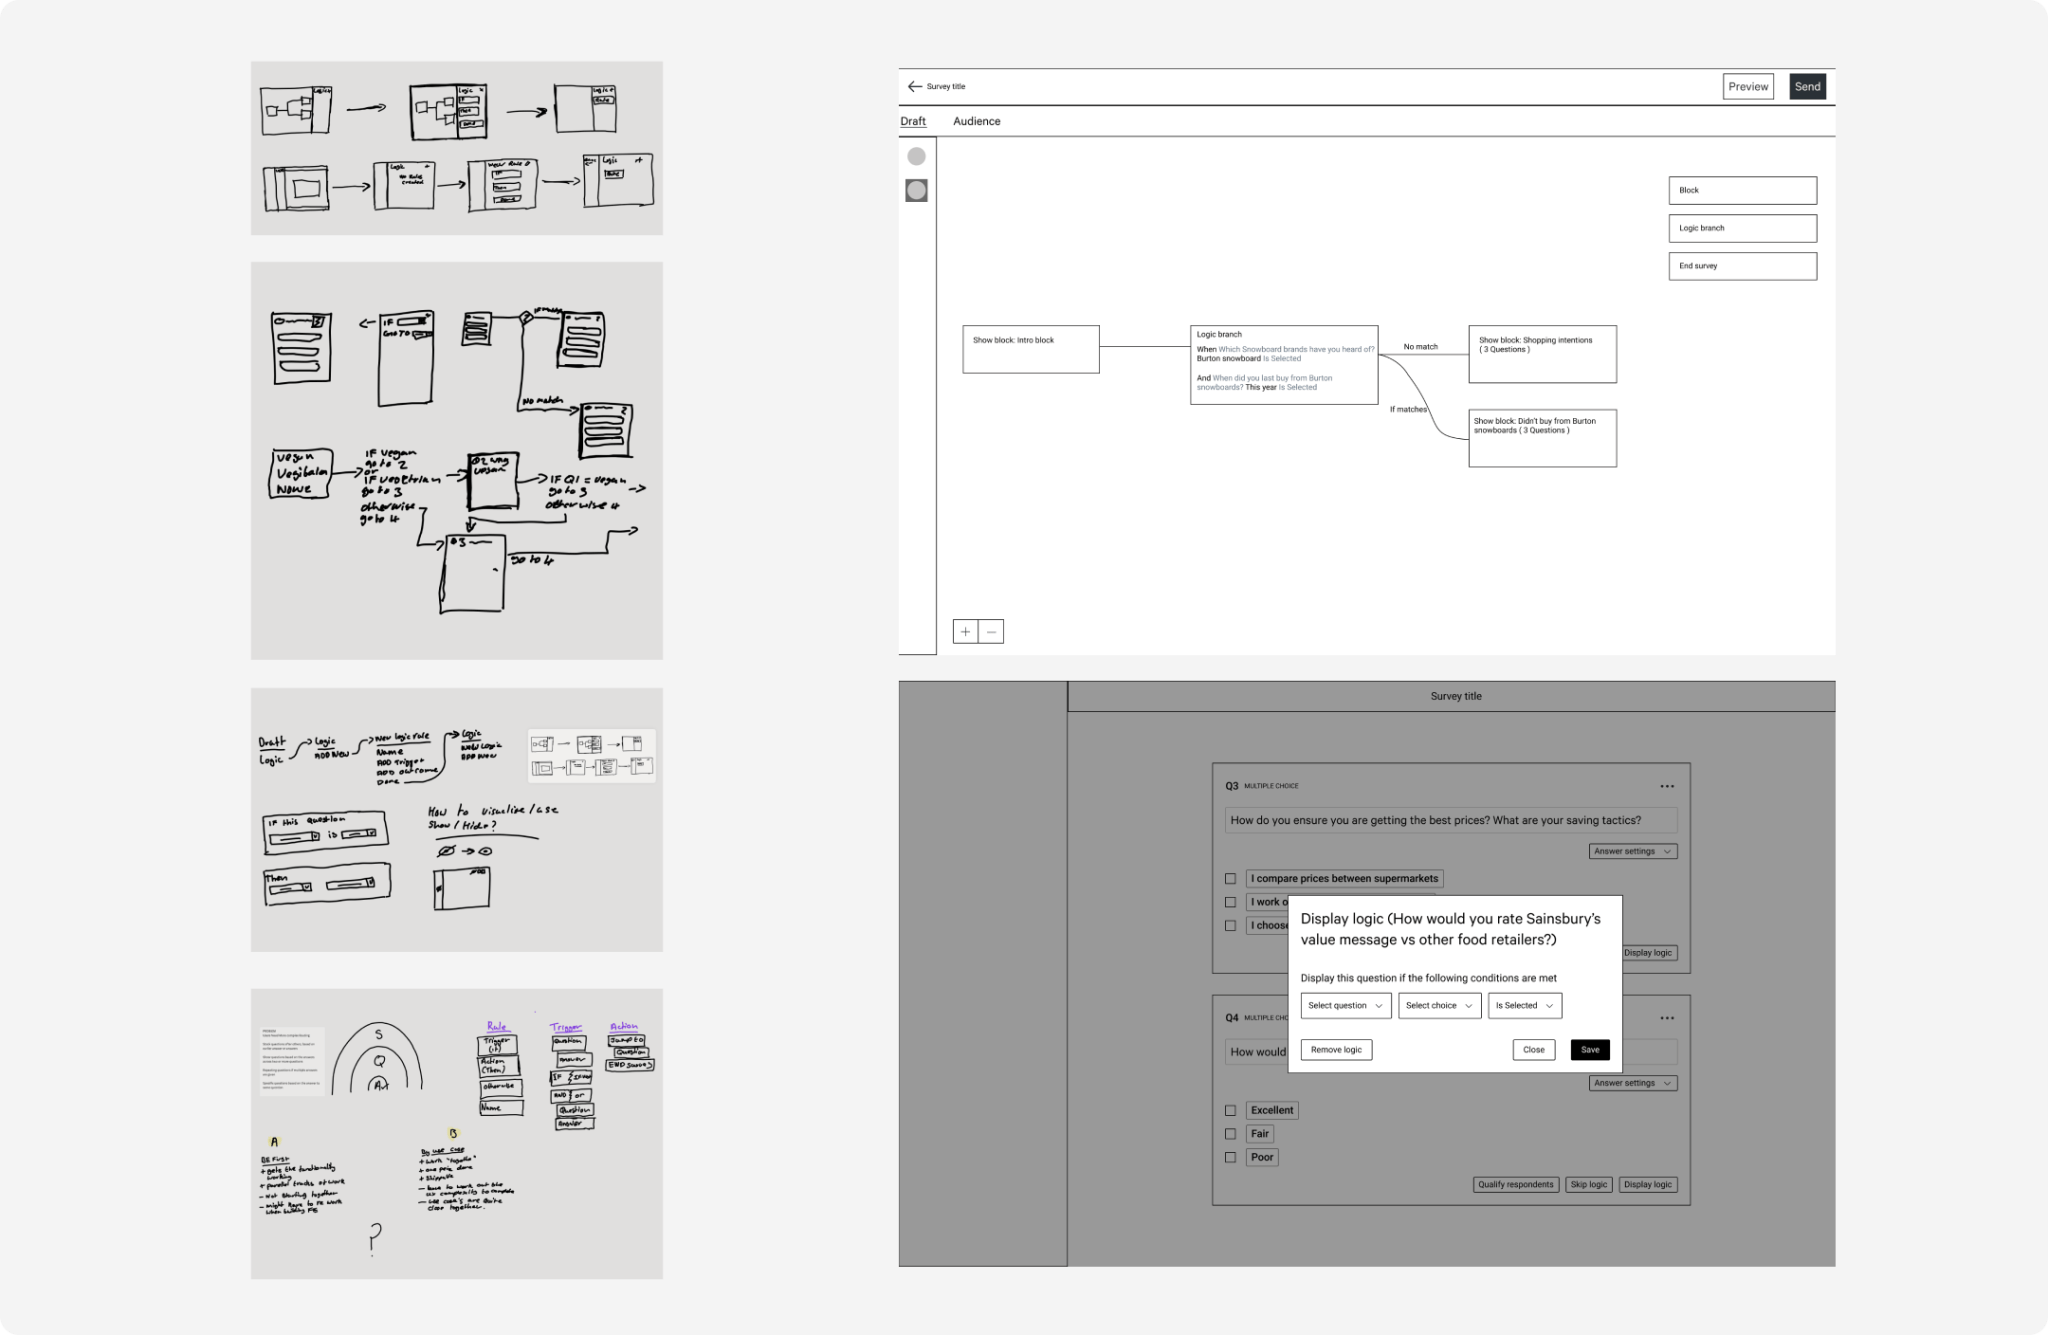Click the Send button
This screenshot has height=1335, width=2048.
point(1807,86)
